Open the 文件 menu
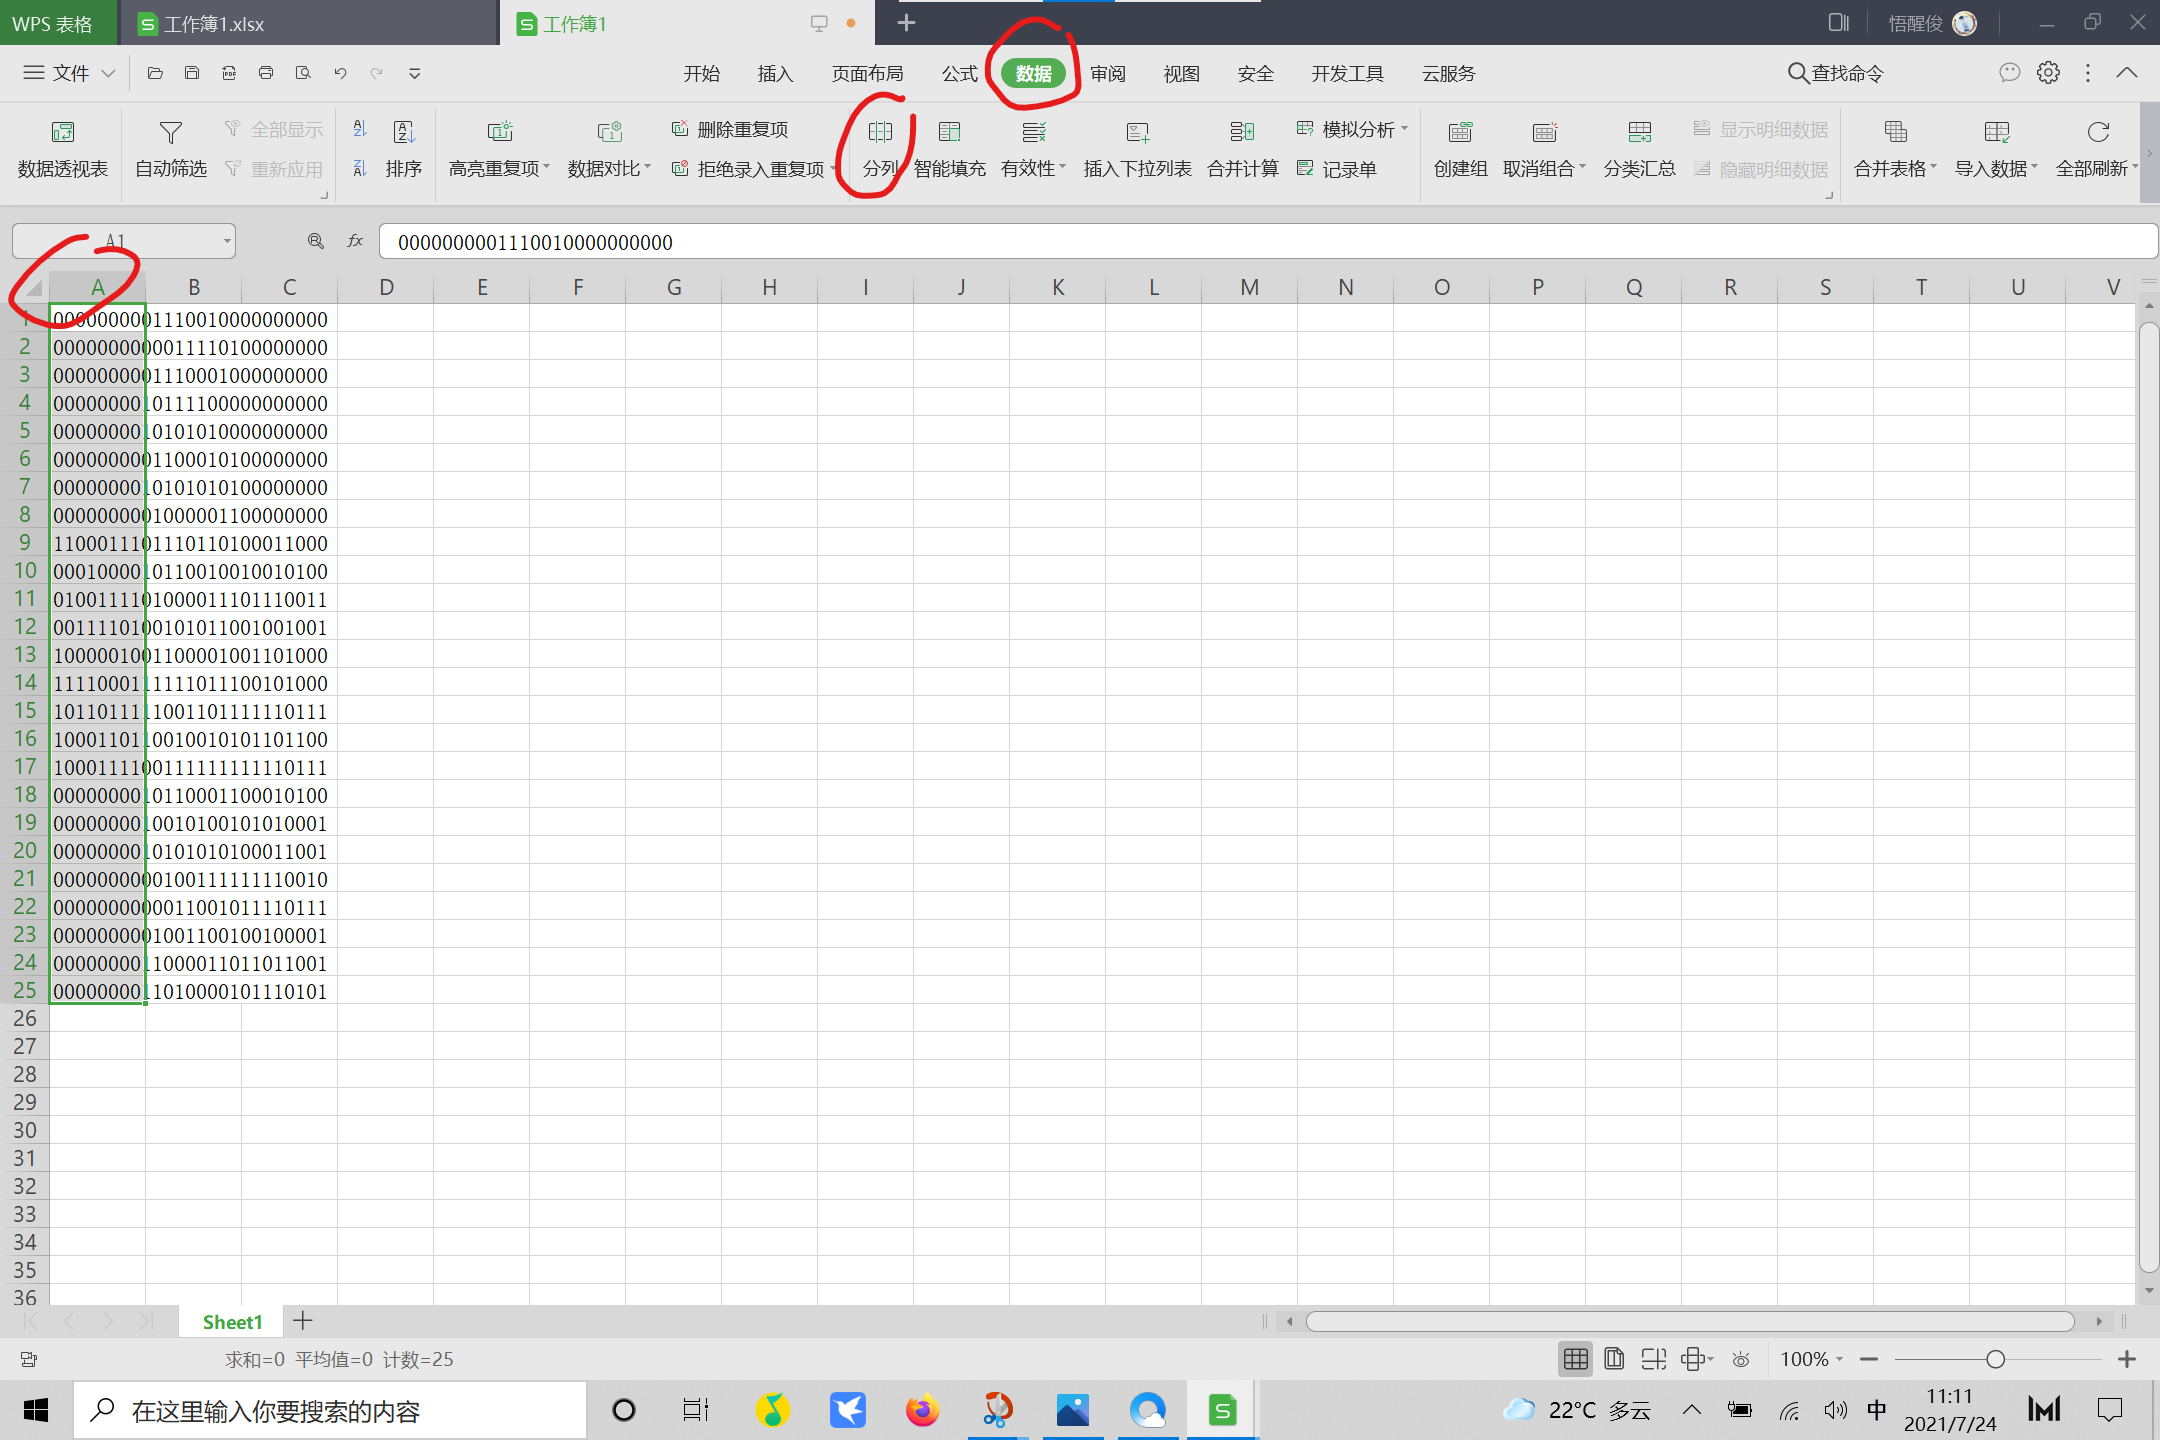 (69, 73)
